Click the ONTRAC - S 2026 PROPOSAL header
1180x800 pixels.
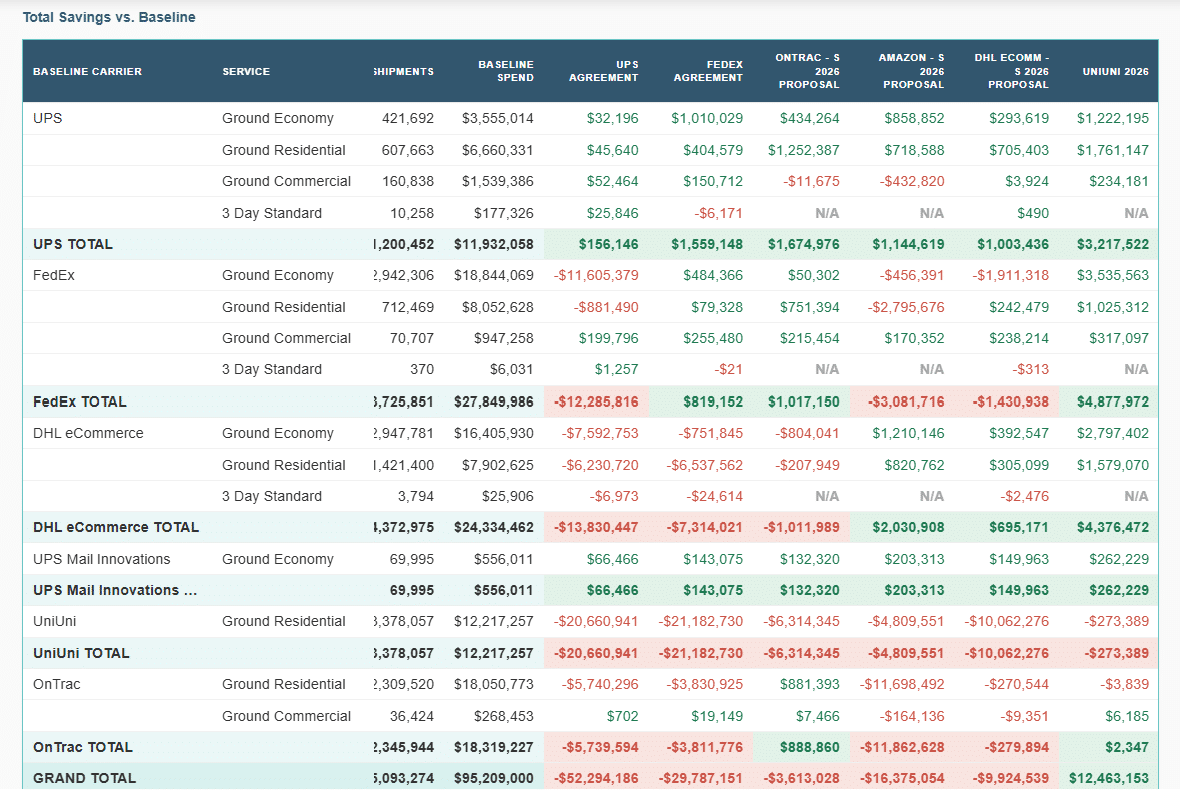(x=807, y=71)
